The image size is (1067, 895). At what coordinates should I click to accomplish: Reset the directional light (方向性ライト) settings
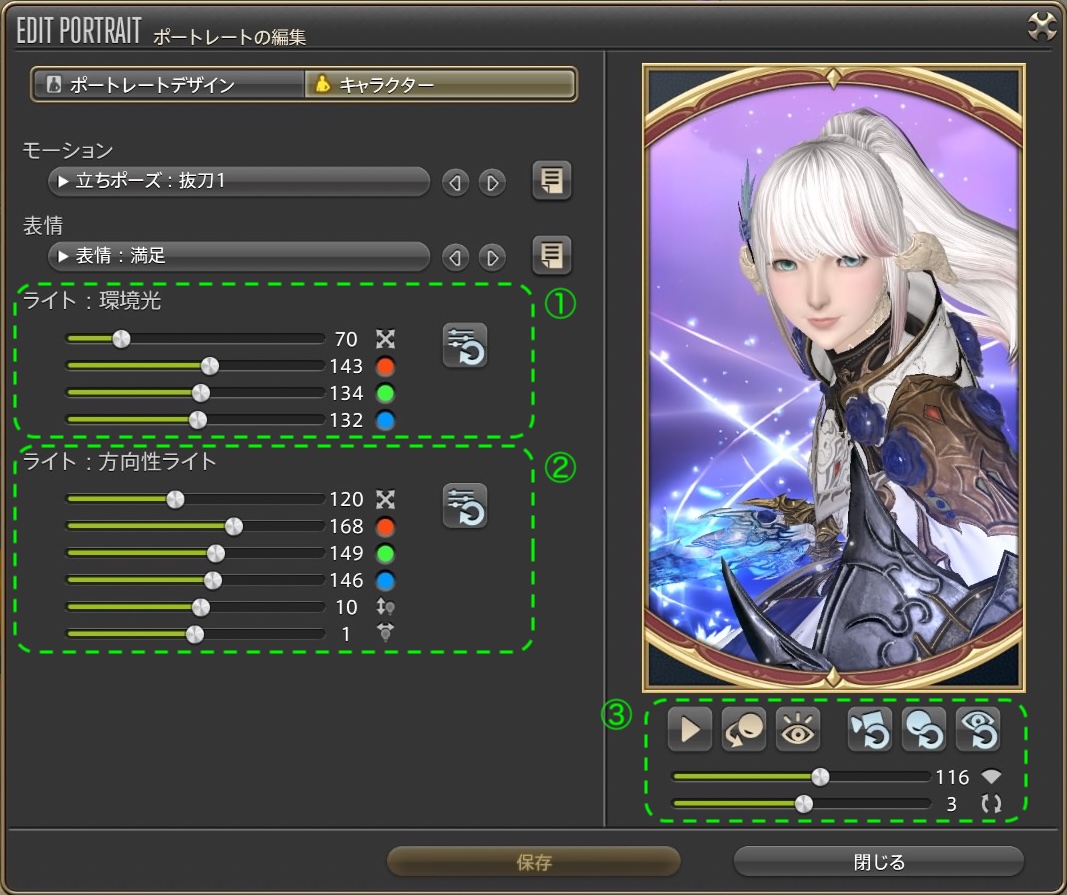coord(465,505)
